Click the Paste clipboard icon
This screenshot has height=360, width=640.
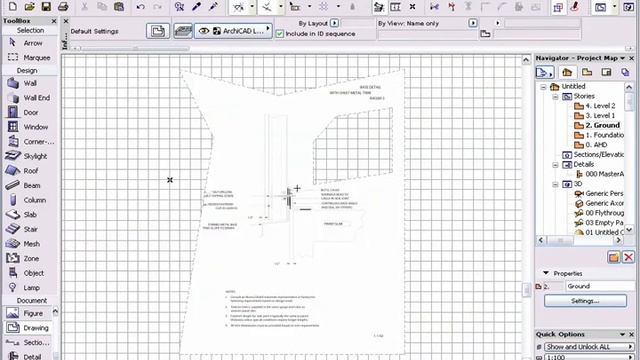tap(119, 7)
